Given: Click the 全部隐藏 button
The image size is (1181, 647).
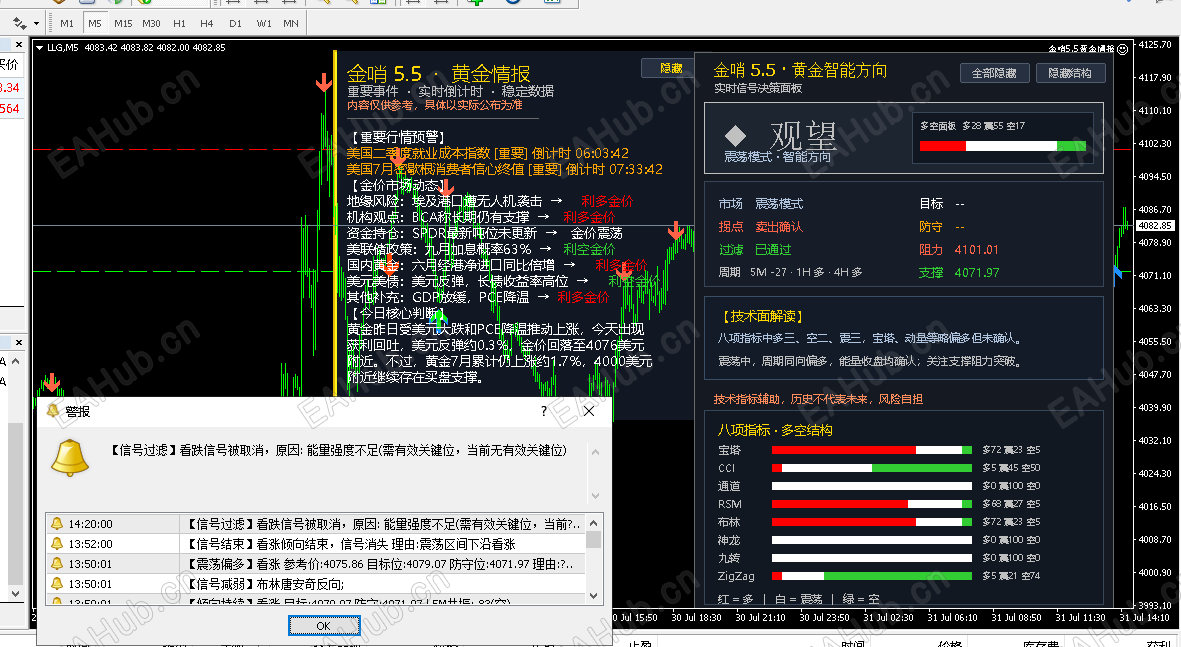Looking at the screenshot, I should pos(994,73).
